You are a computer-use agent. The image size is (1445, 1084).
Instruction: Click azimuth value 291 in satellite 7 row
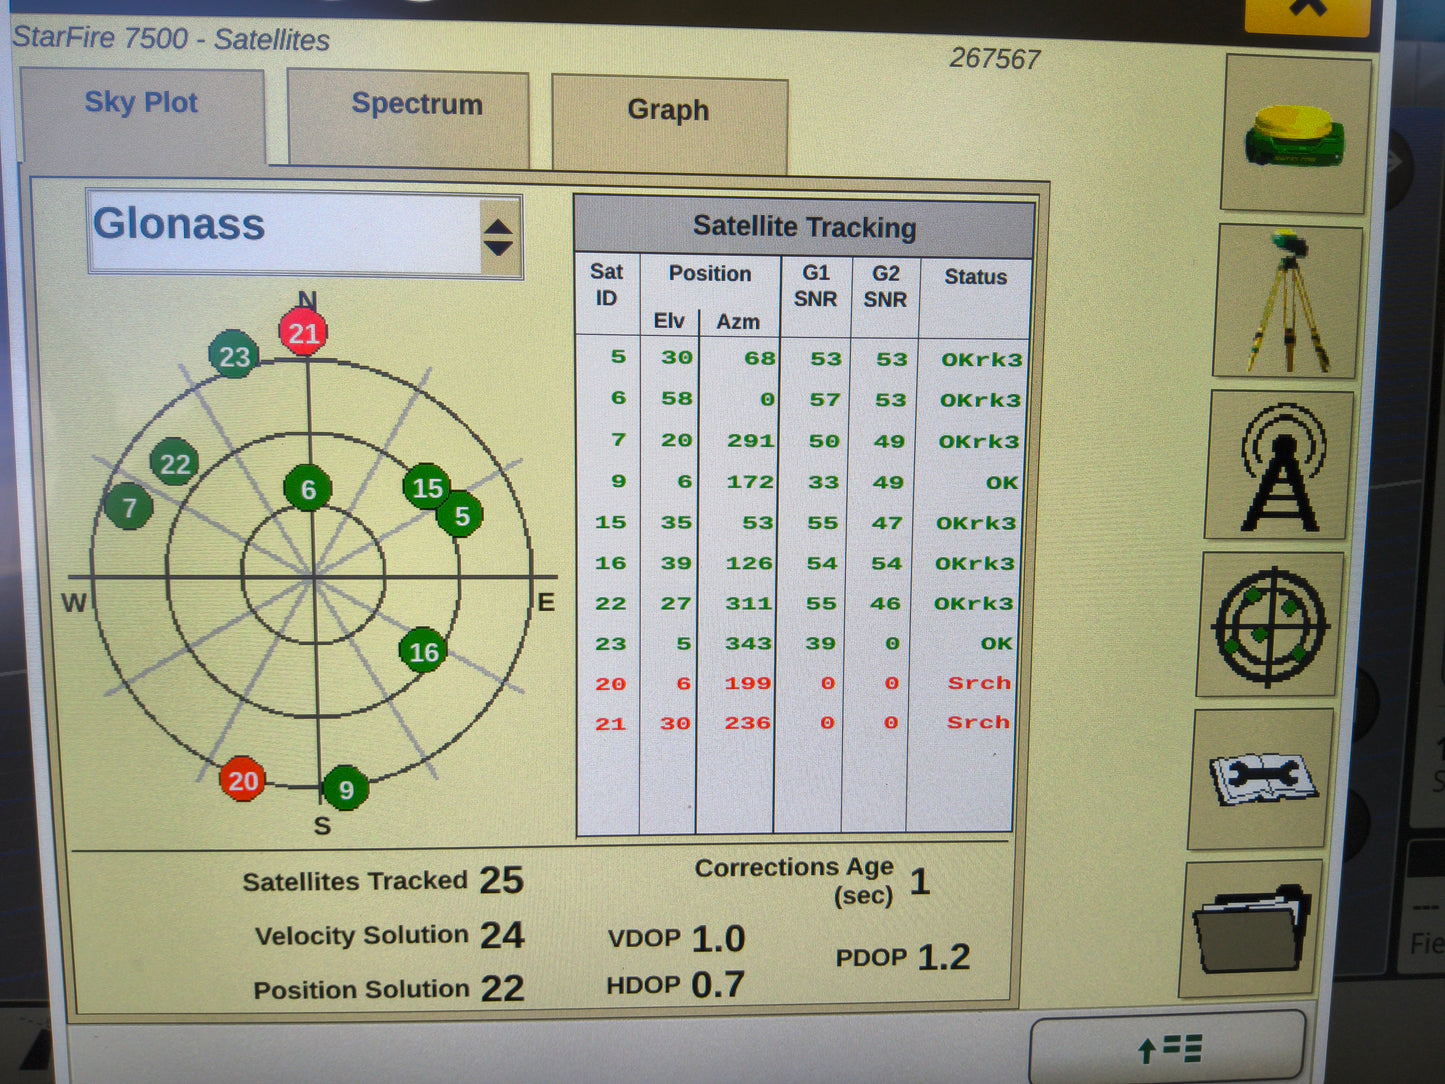(x=751, y=441)
